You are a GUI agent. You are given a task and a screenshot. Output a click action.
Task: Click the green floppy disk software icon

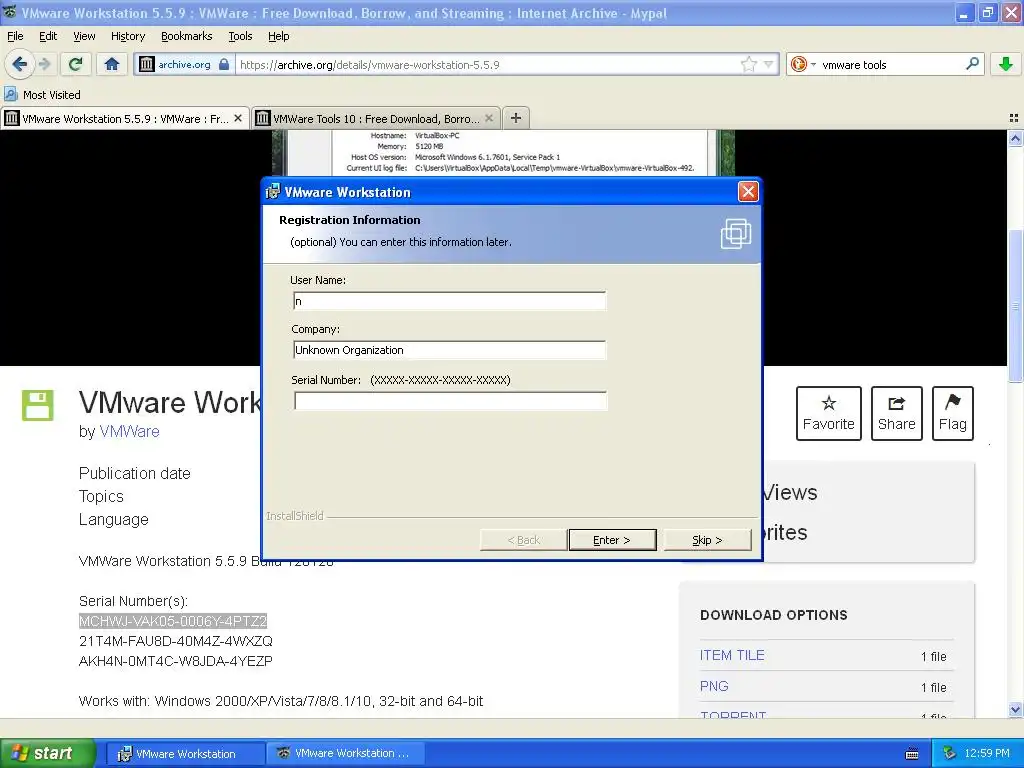pos(37,406)
